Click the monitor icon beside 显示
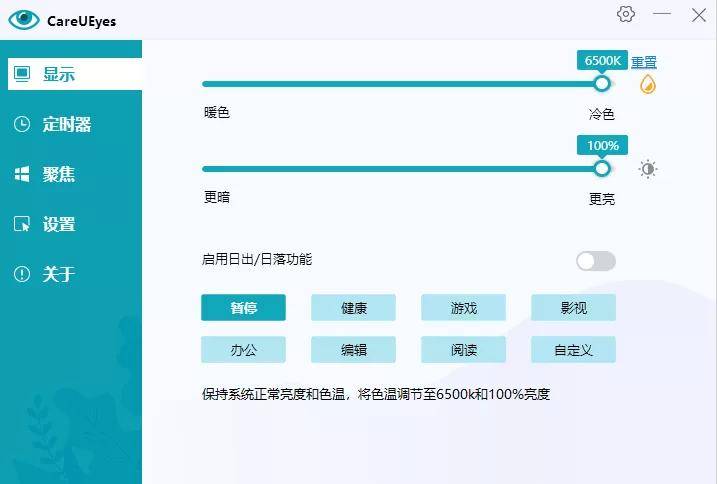The height and width of the screenshot is (484, 717). (x=21, y=74)
